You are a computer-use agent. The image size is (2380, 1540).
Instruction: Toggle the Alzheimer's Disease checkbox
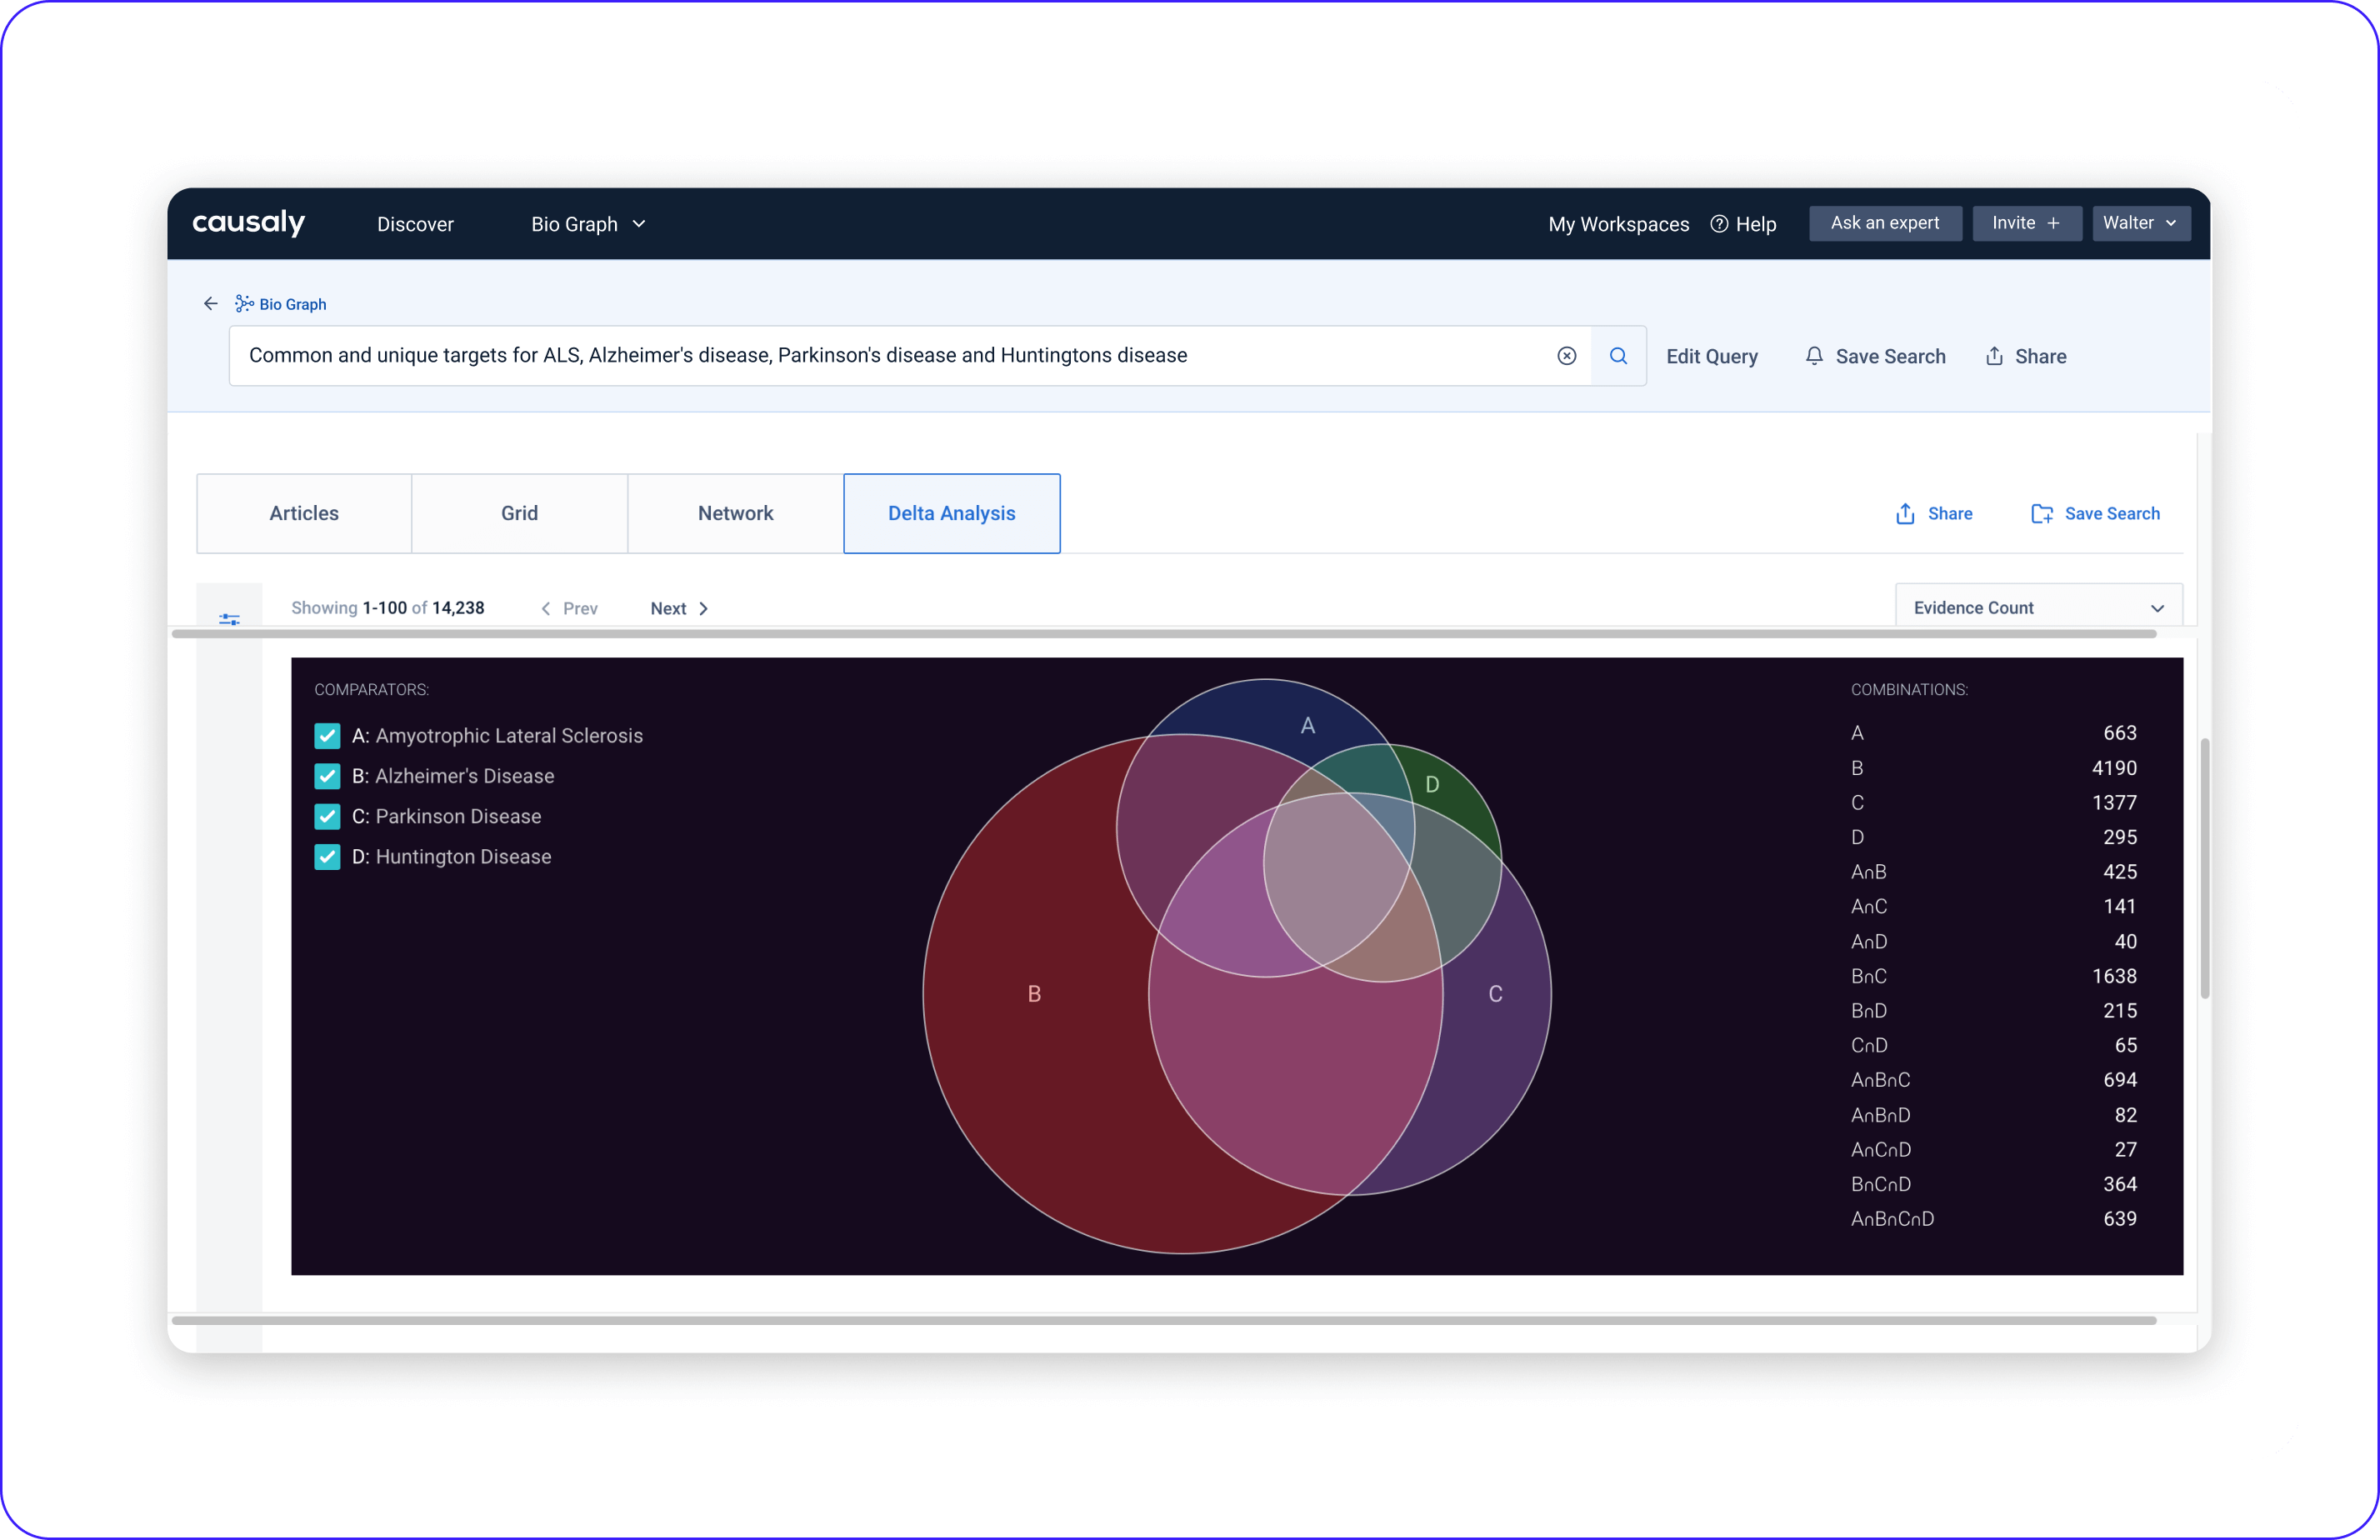click(327, 776)
